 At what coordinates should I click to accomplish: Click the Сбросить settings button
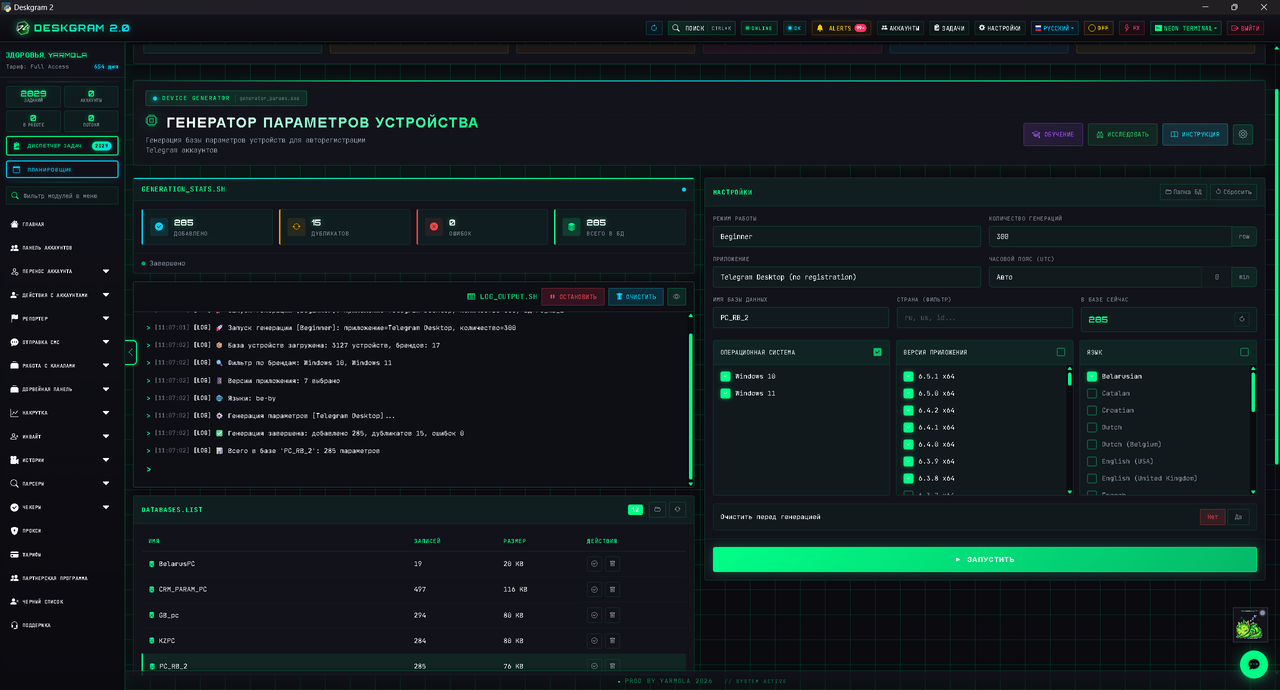pyautogui.click(x=1233, y=192)
